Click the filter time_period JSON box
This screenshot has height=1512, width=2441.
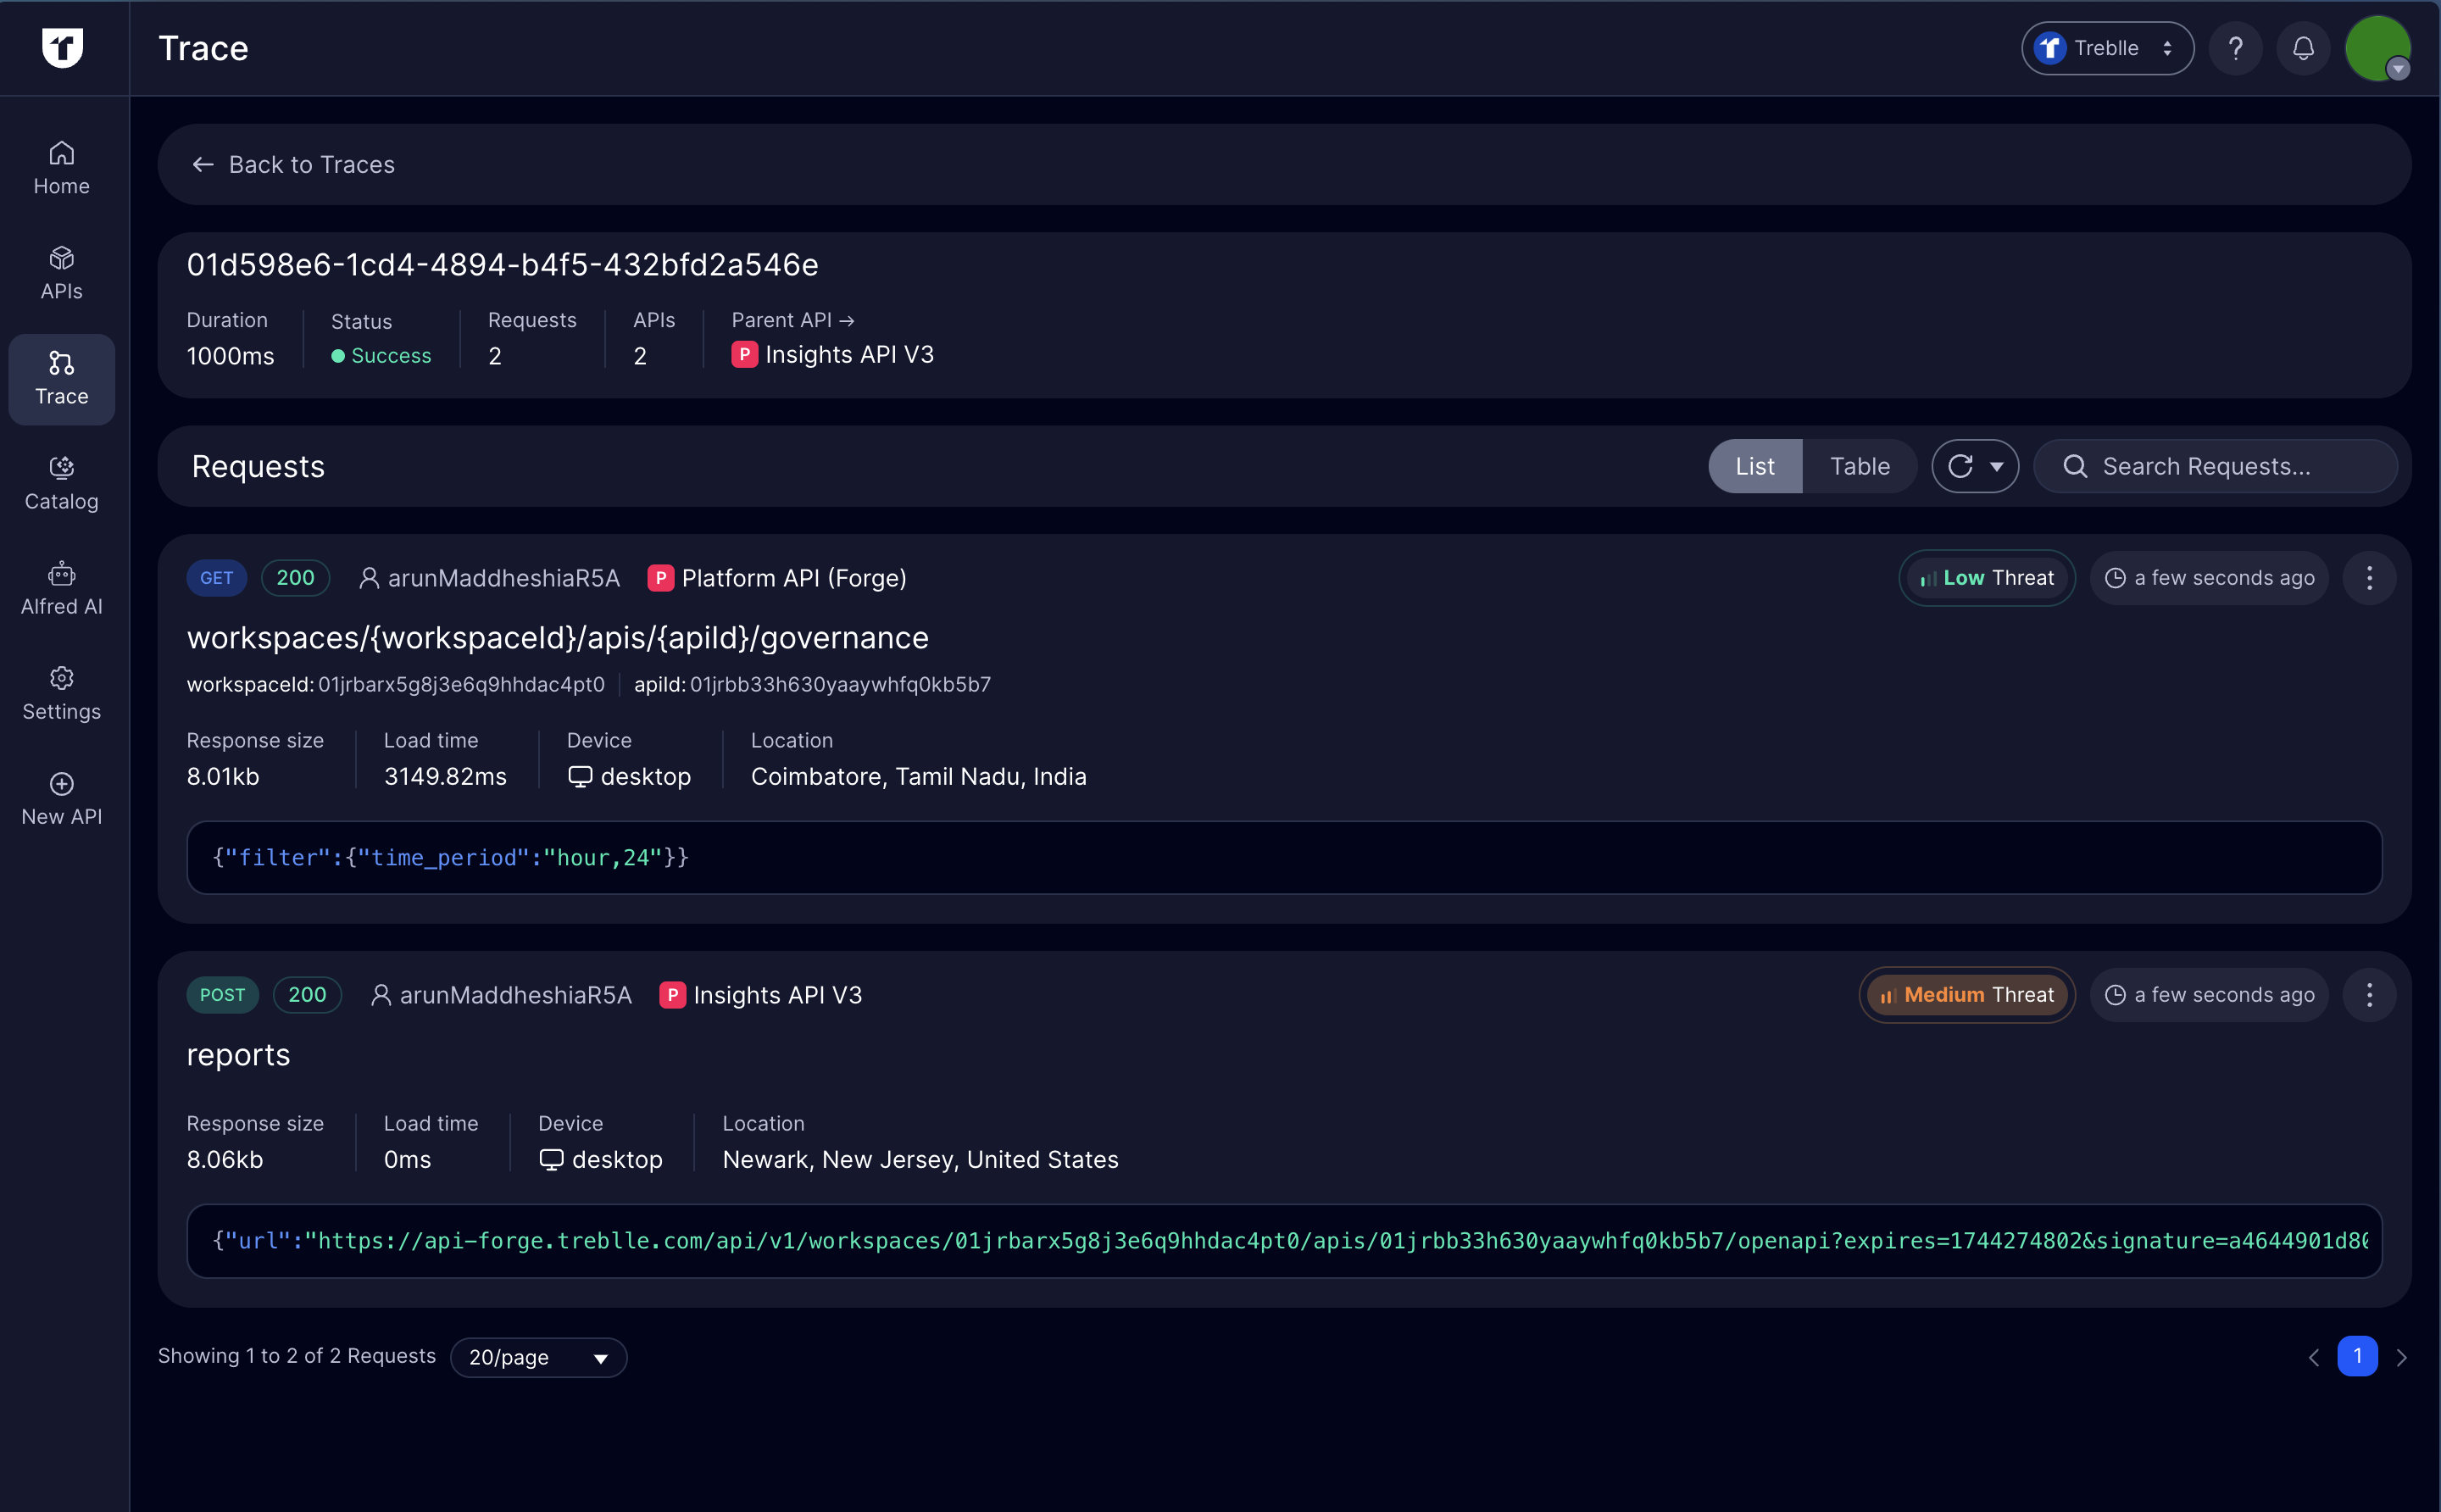point(1284,857)
